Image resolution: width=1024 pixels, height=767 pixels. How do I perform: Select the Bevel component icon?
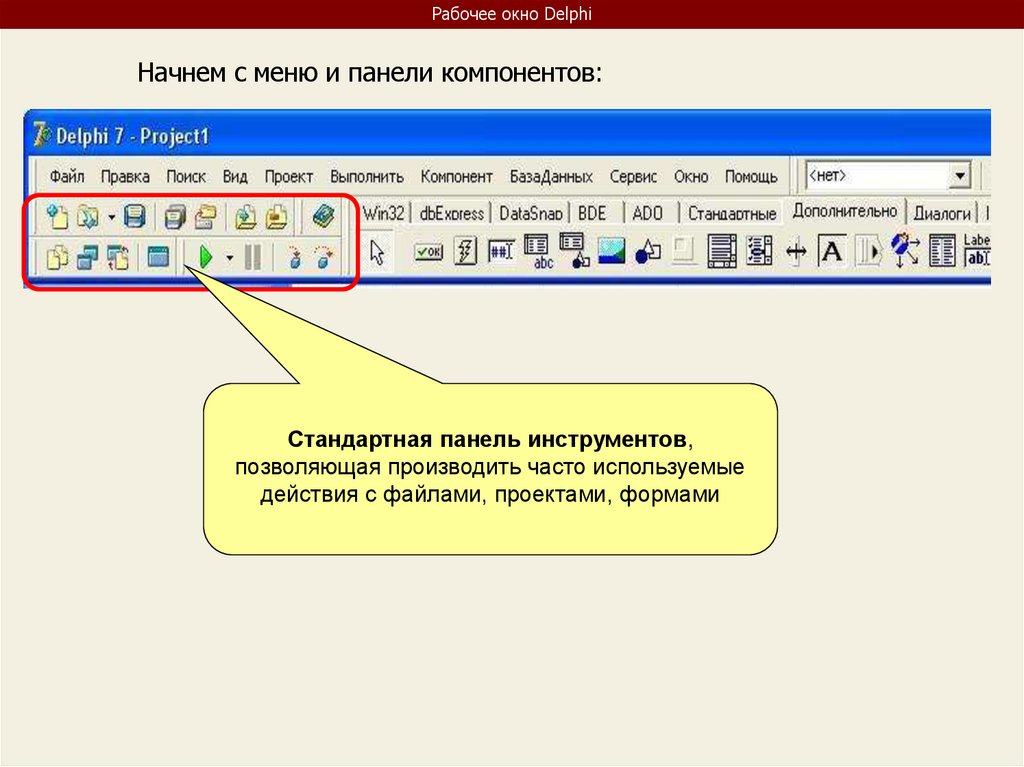684,251
